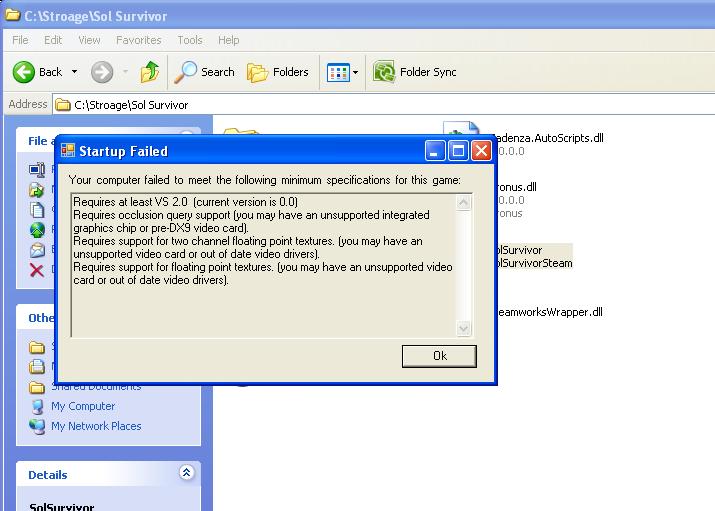Click the Forward arrow icon
The image size is (715, 511).
(102, 72)
